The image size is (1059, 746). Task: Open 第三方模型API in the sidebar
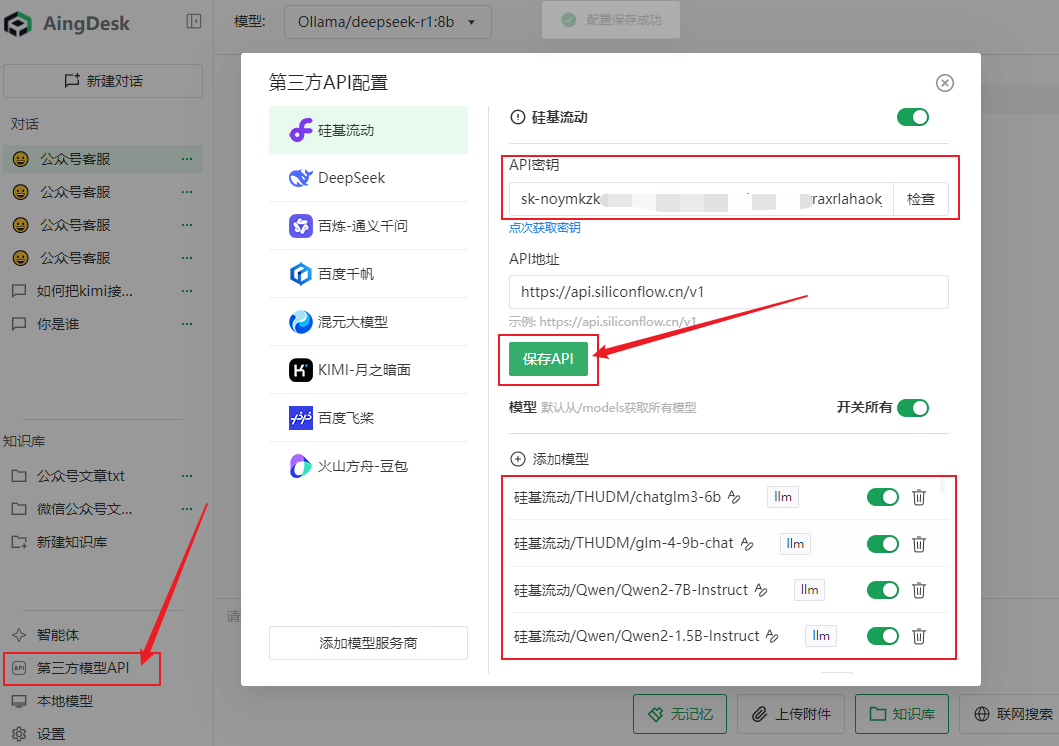click(x=82, y=668)
